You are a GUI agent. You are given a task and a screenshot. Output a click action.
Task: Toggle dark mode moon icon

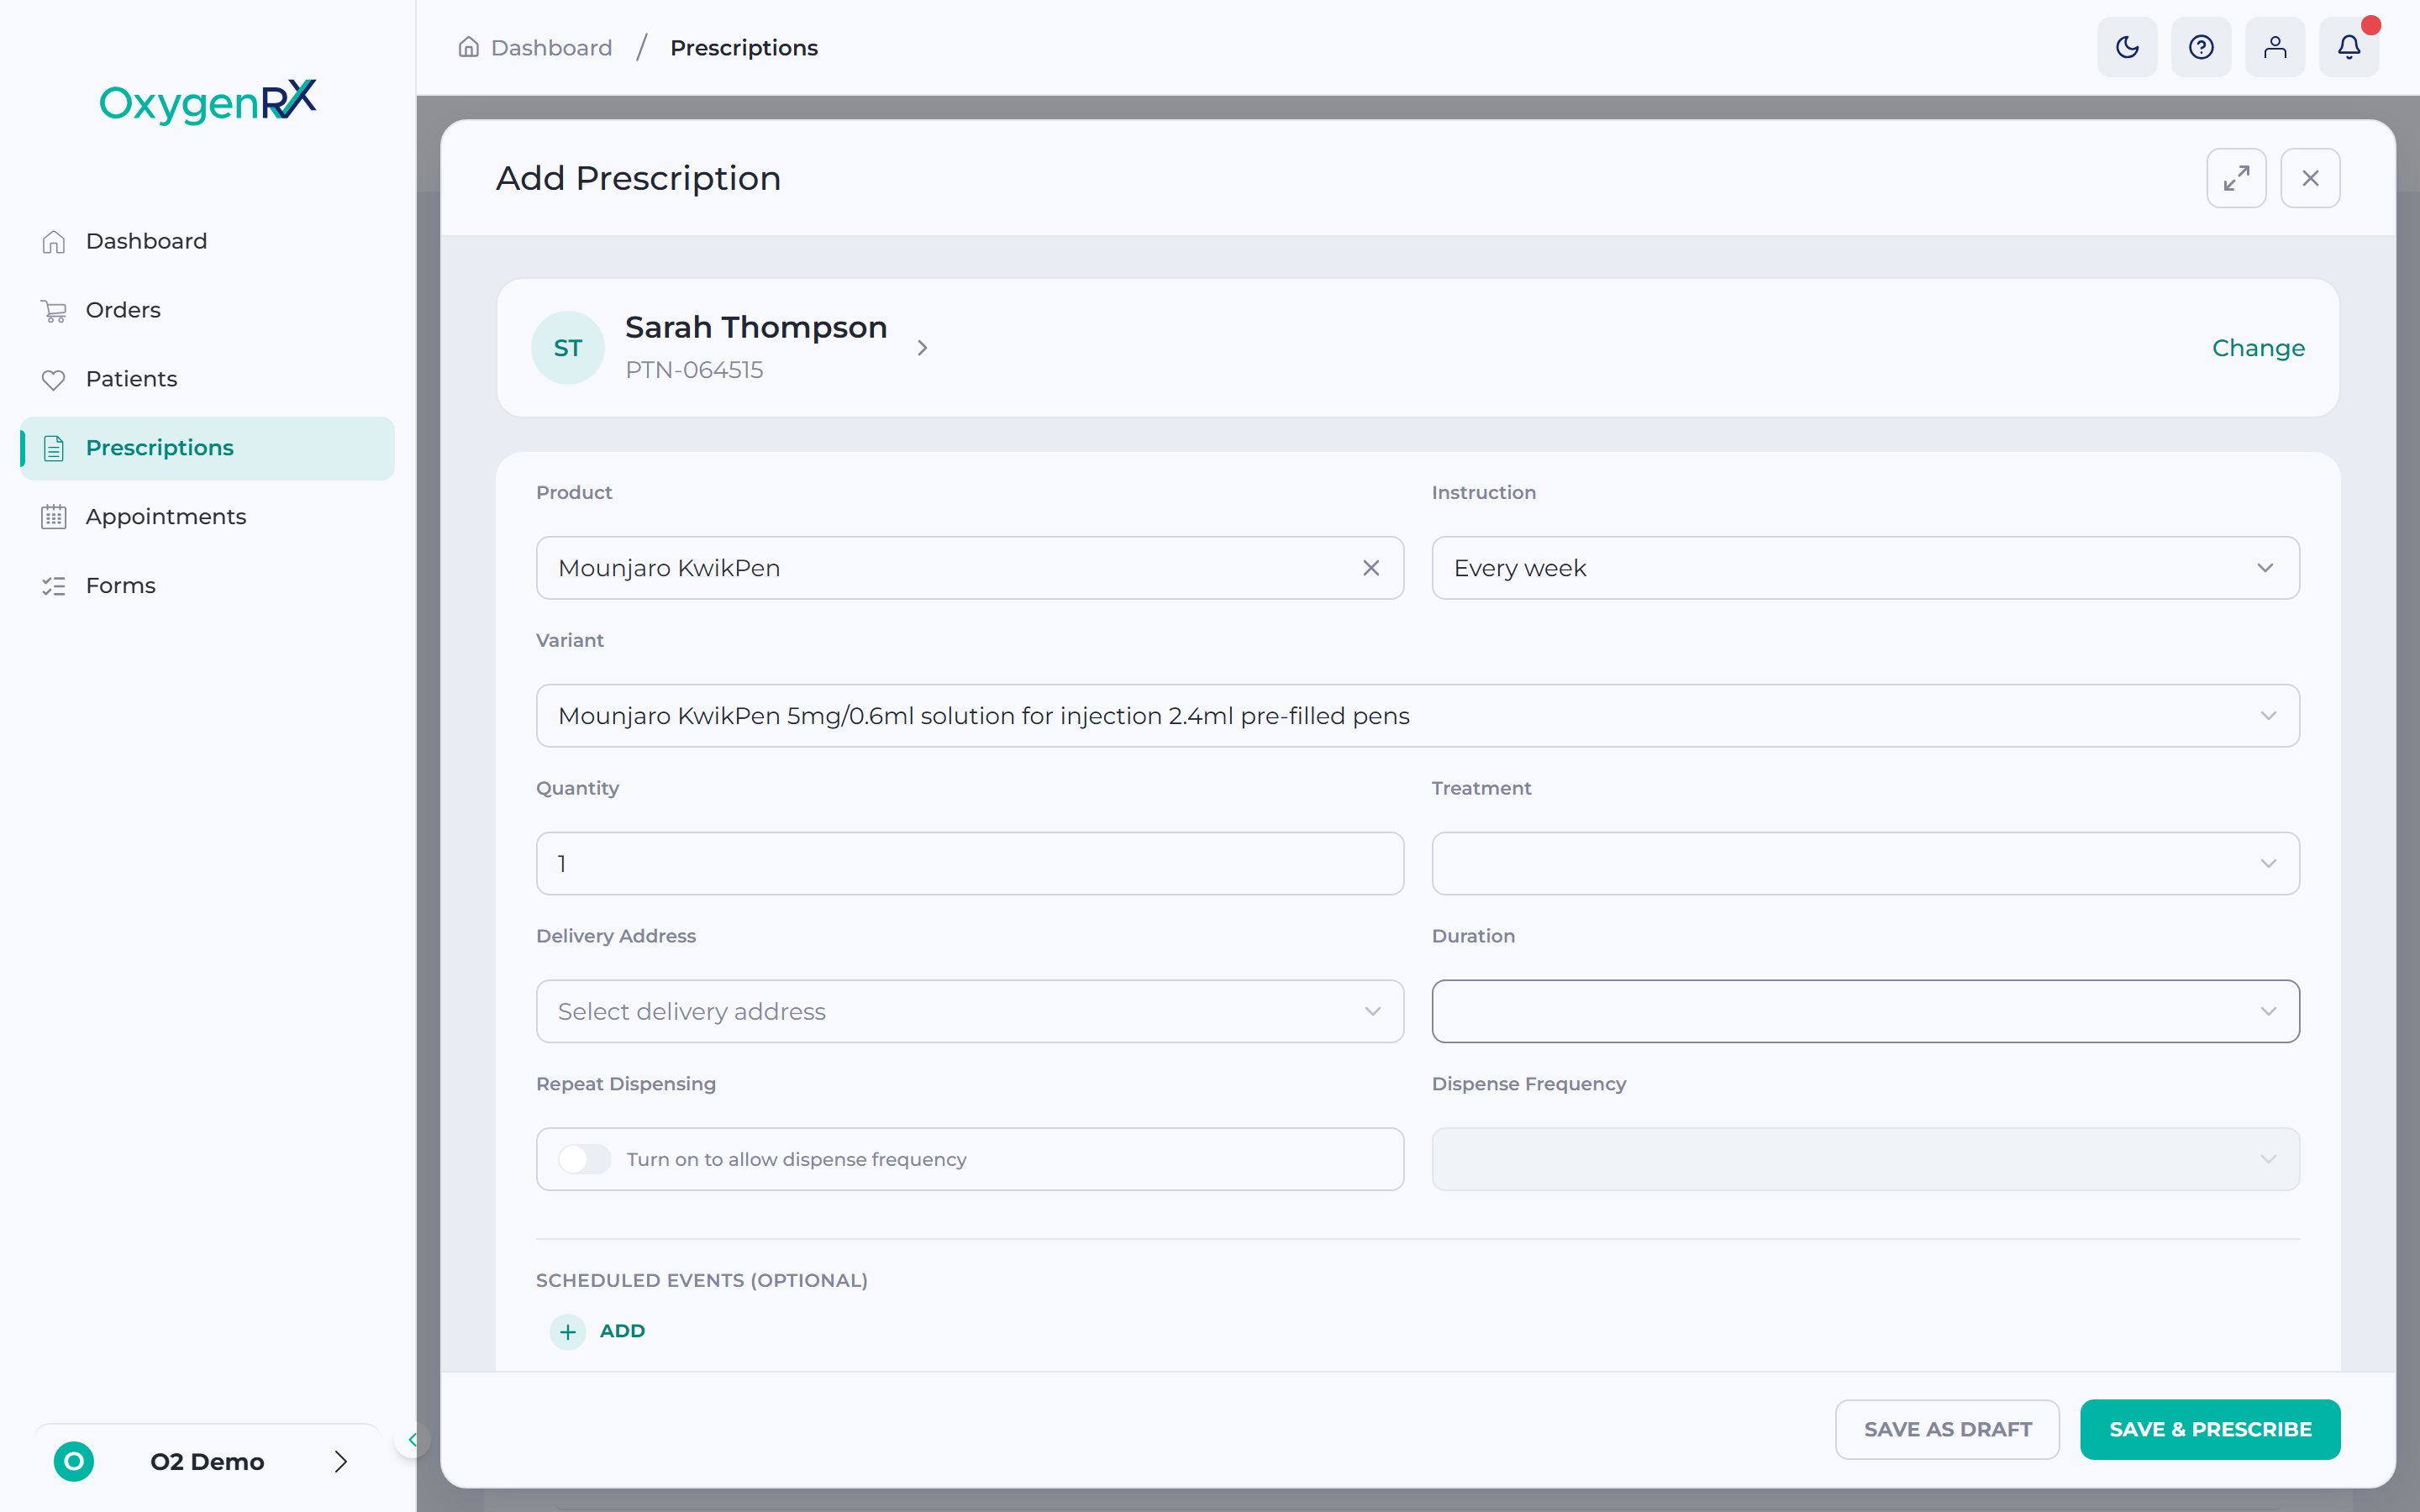2127,47
